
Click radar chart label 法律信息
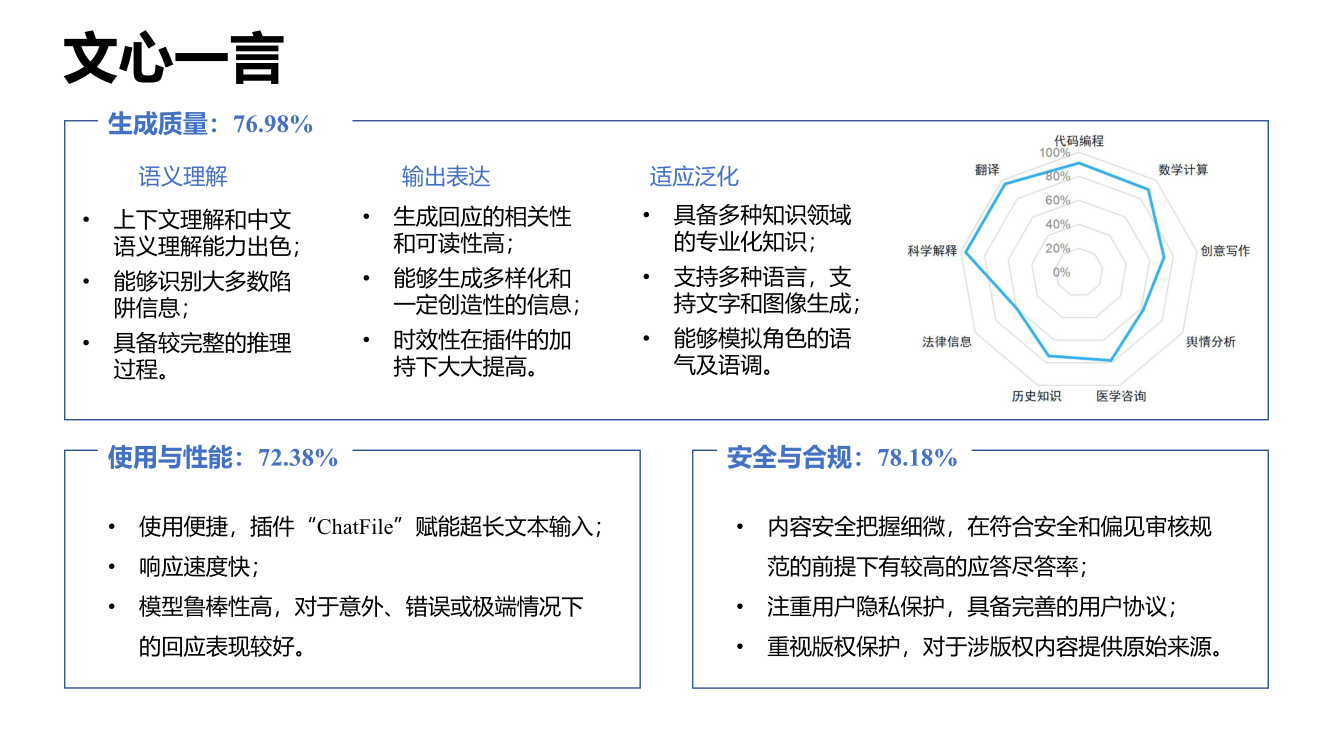click(x=947, y=342)
